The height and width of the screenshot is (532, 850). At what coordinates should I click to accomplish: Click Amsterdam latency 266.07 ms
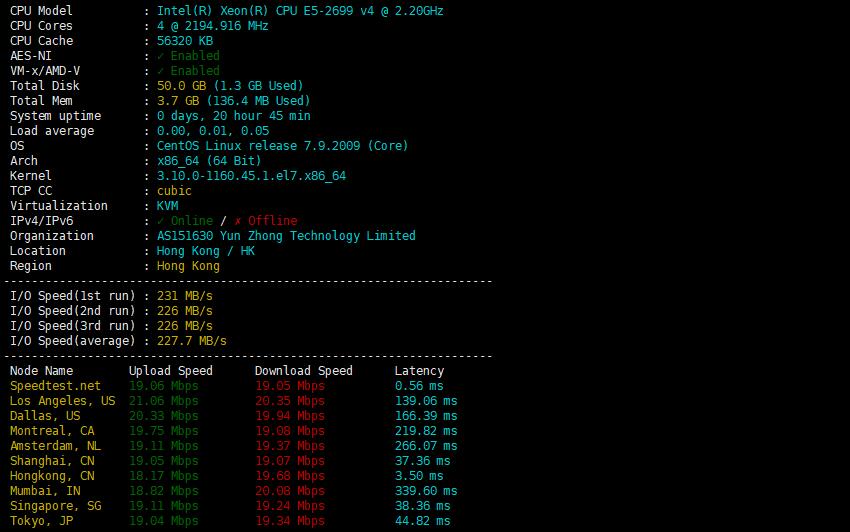tap(426, 446)
